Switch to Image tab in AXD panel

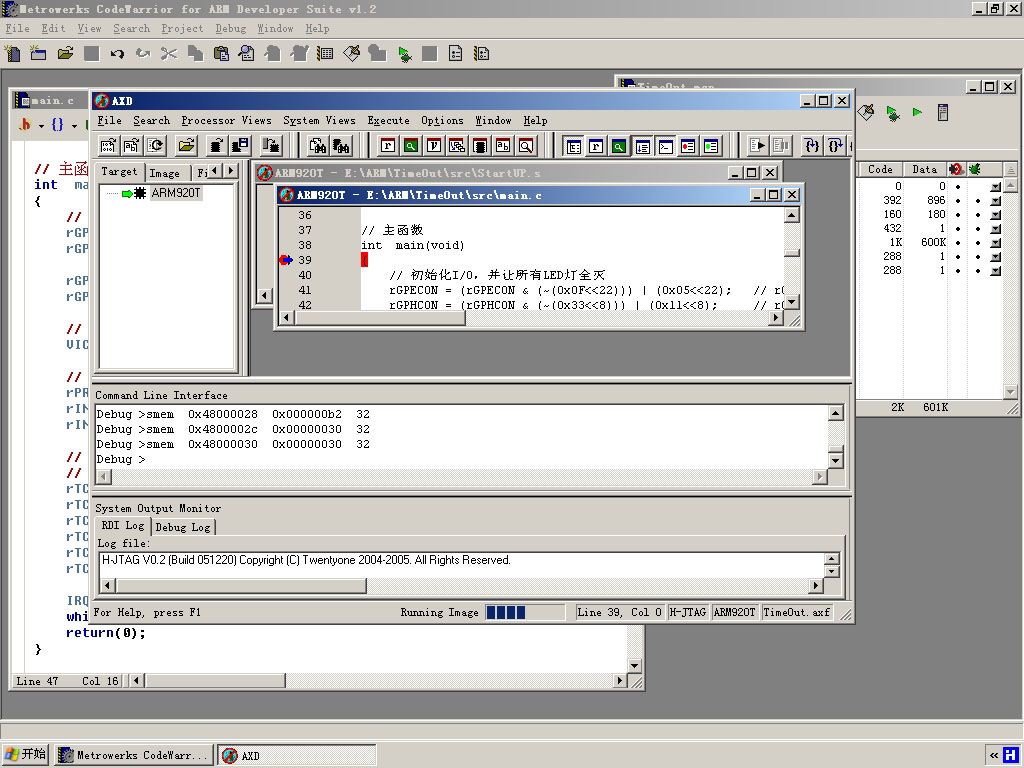[x=164, y=173]
